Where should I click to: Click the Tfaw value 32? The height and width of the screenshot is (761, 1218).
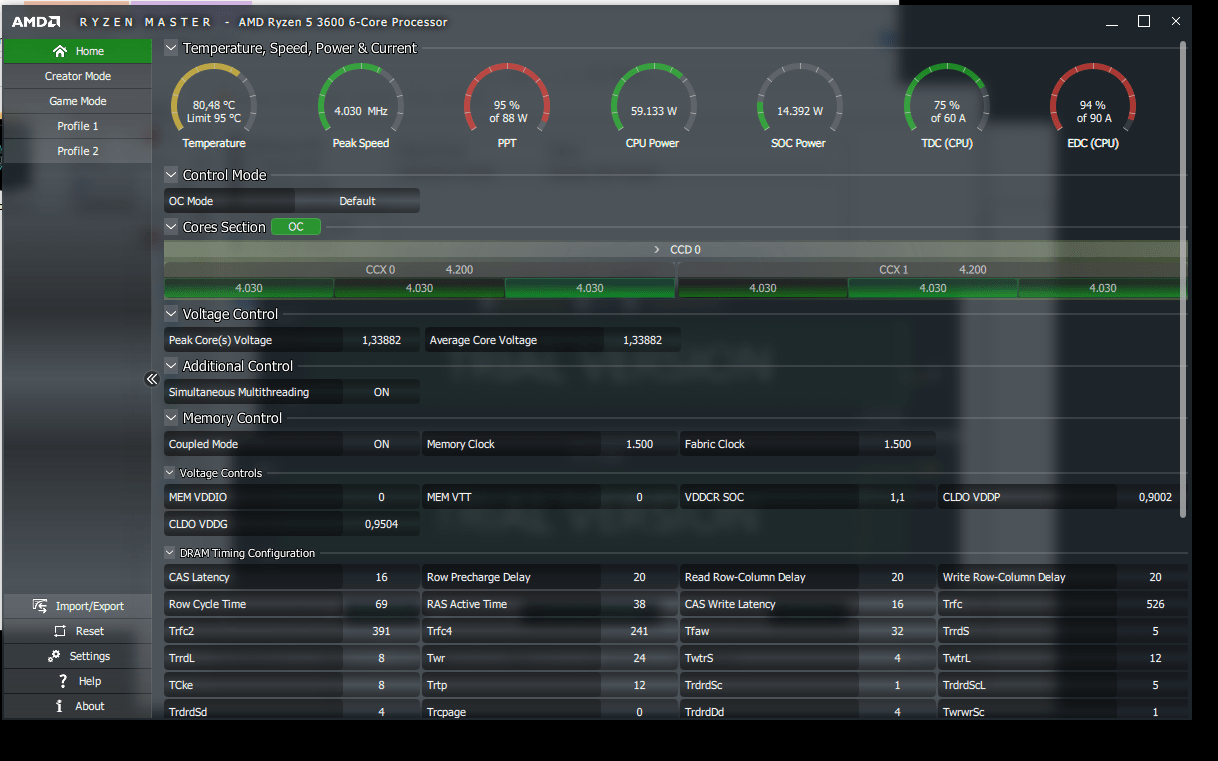tap(897, 631)
